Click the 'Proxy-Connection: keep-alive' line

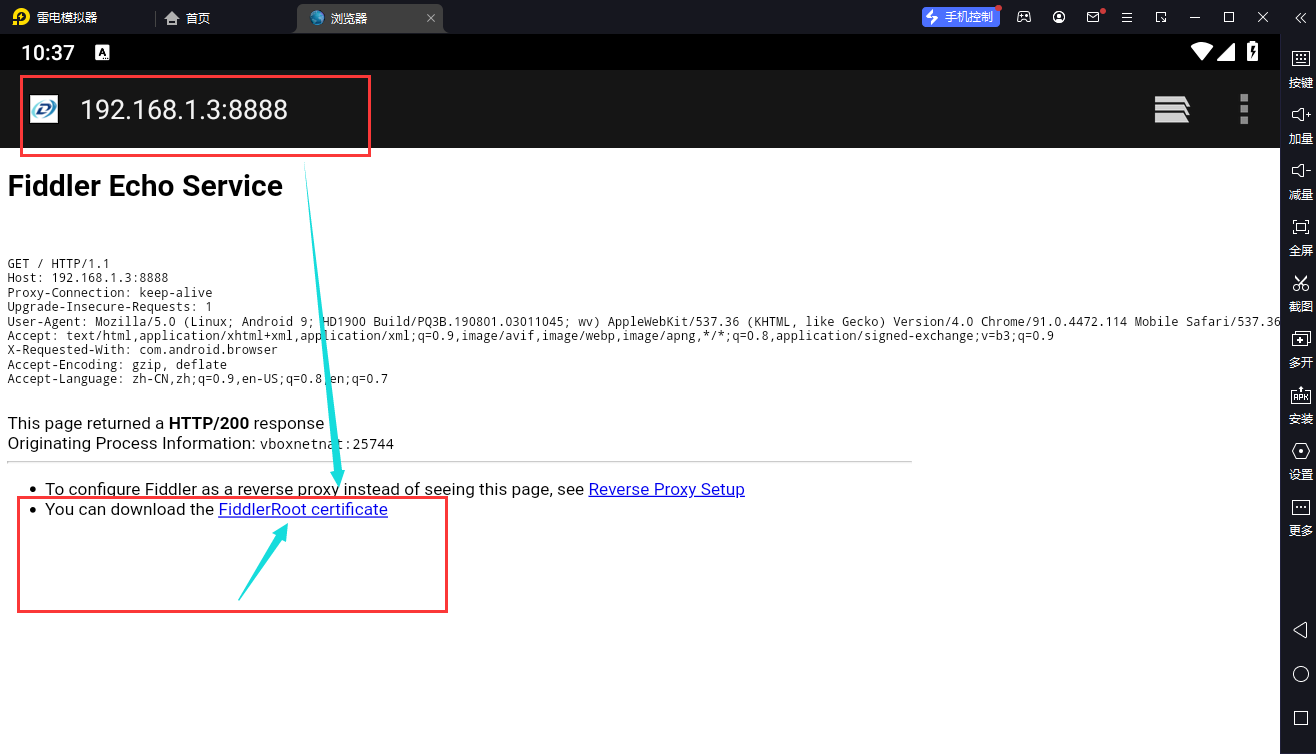(x=110, y=293)
